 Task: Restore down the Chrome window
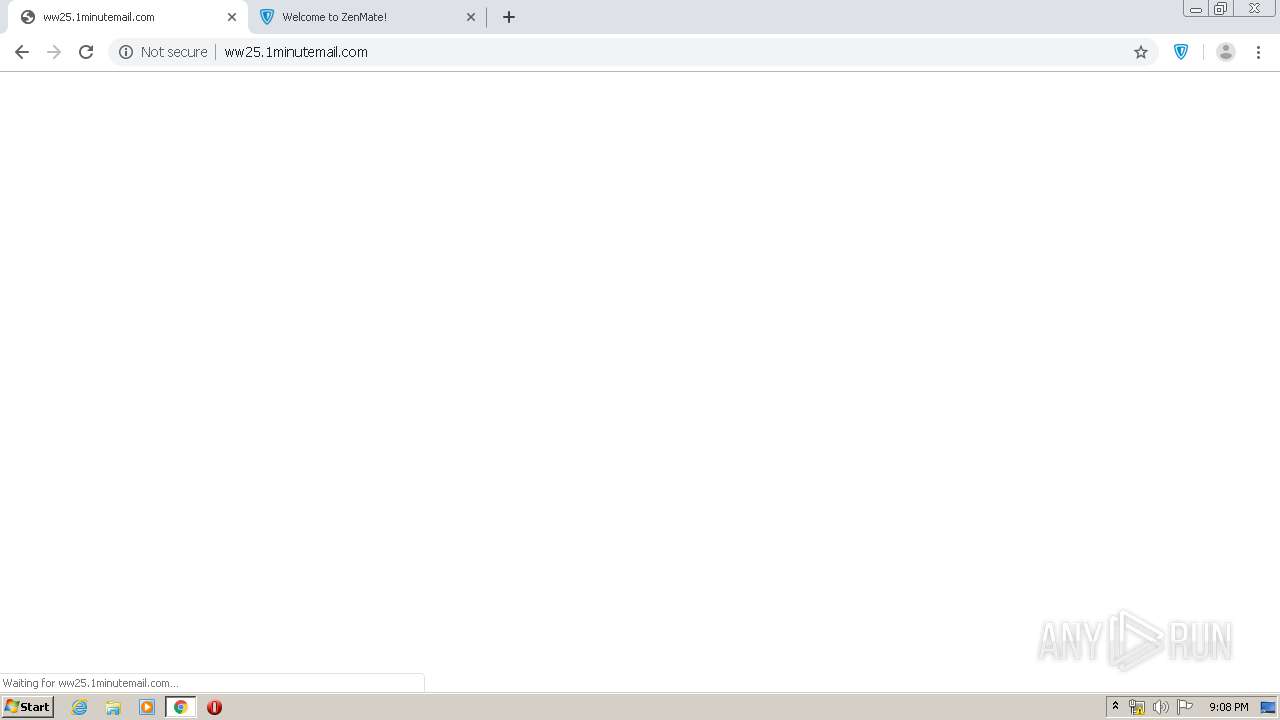(x=1221, y=9)
